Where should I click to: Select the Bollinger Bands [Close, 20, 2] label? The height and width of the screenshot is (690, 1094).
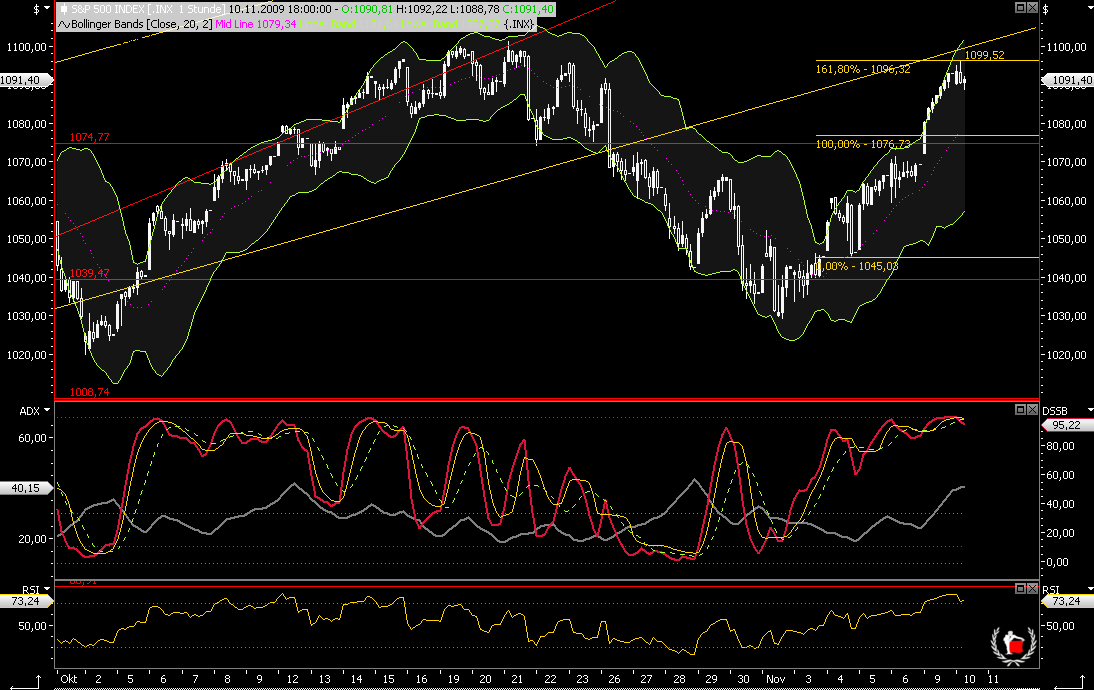[142, 24]
